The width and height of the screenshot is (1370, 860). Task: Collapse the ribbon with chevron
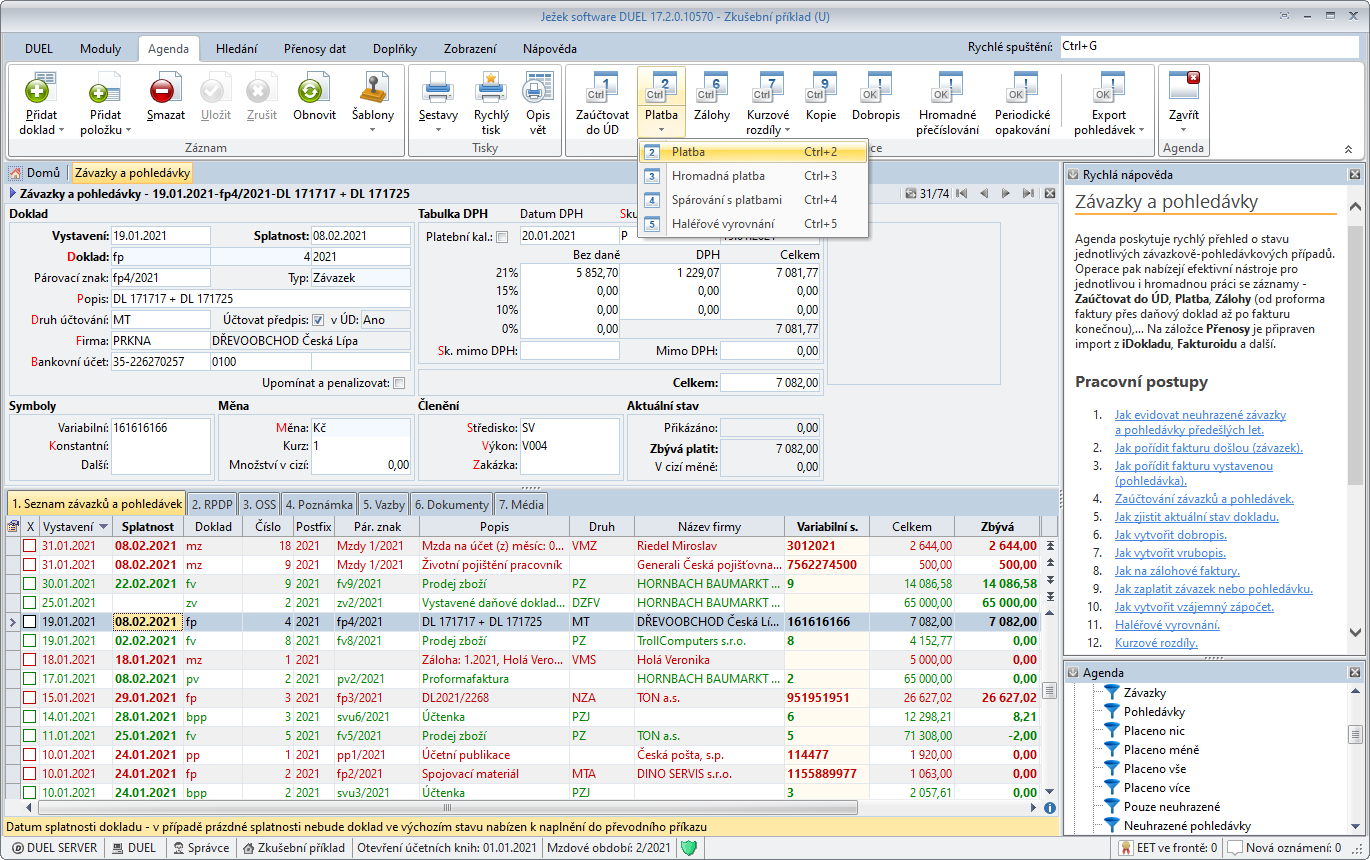(1348, 148)
